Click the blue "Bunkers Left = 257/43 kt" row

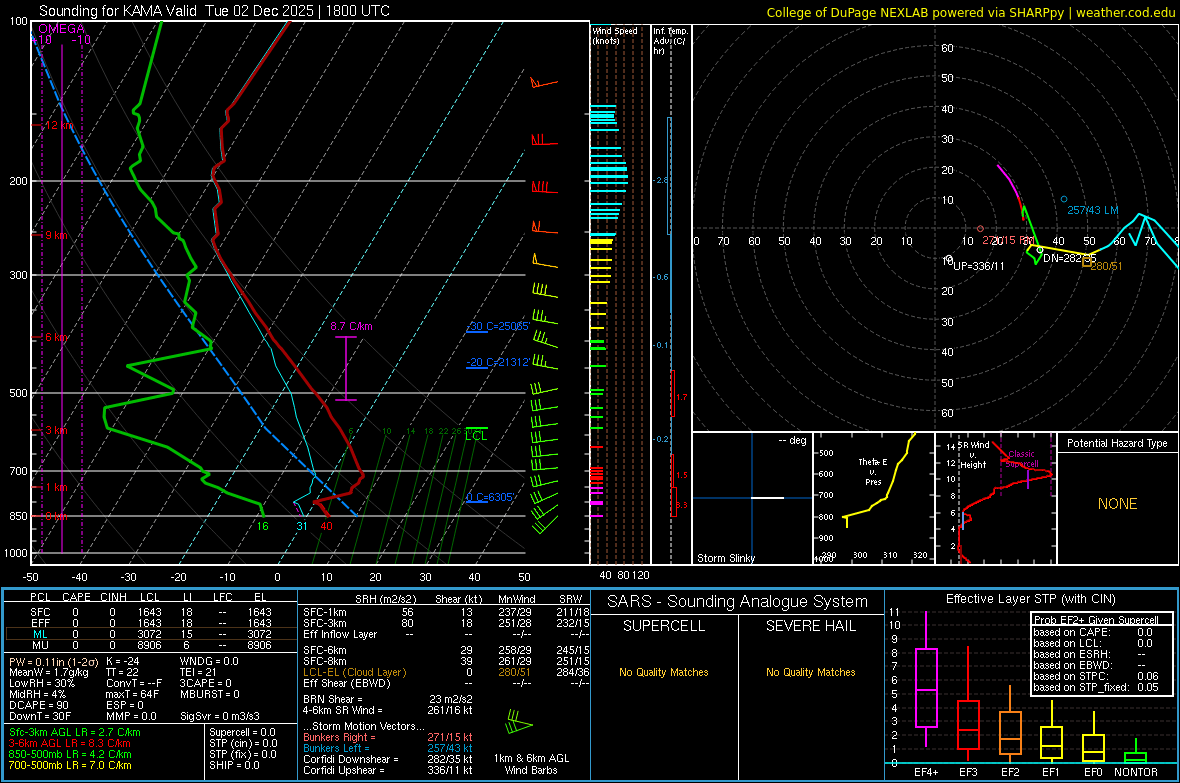pyautogui.click(x=388, y=748)
